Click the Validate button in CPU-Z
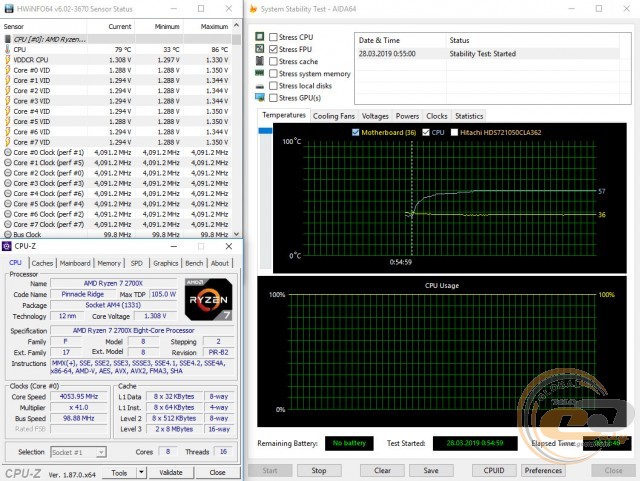Image resolution: width=640 pixels, height=481 pixels. click(x=171, y=472)
